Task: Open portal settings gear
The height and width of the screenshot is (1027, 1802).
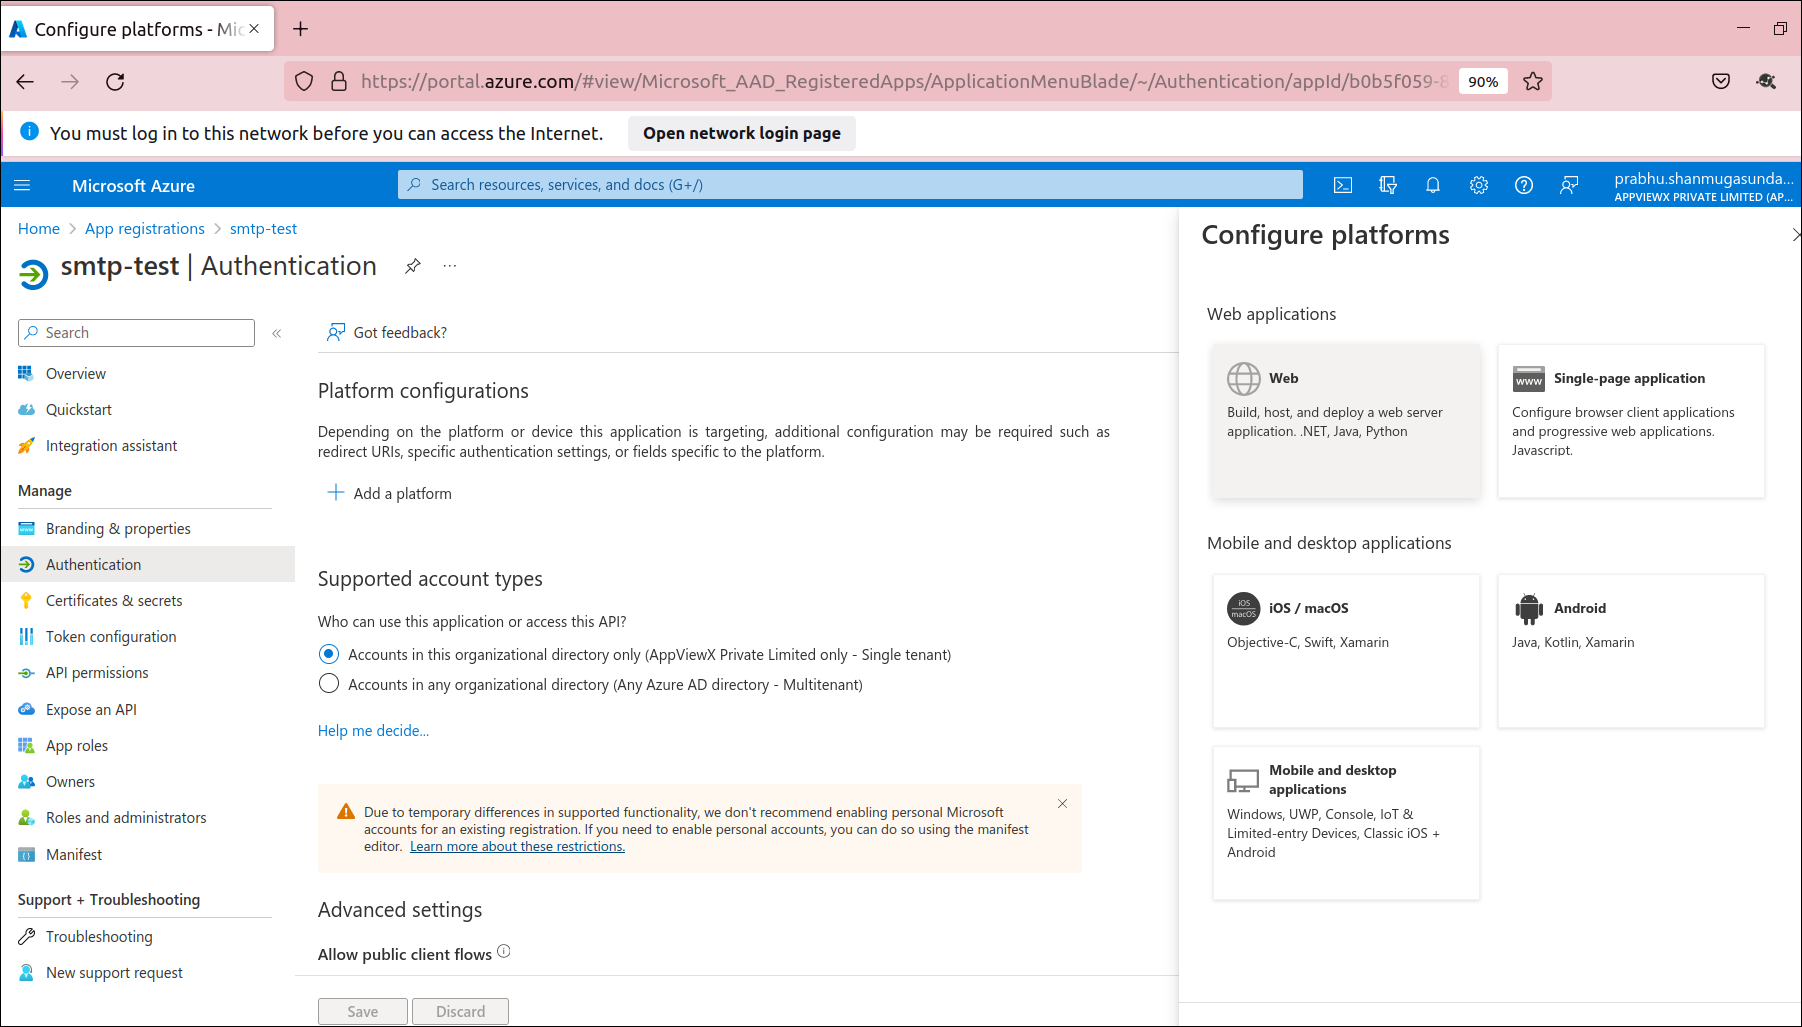Action: [x=1479, y=185]
